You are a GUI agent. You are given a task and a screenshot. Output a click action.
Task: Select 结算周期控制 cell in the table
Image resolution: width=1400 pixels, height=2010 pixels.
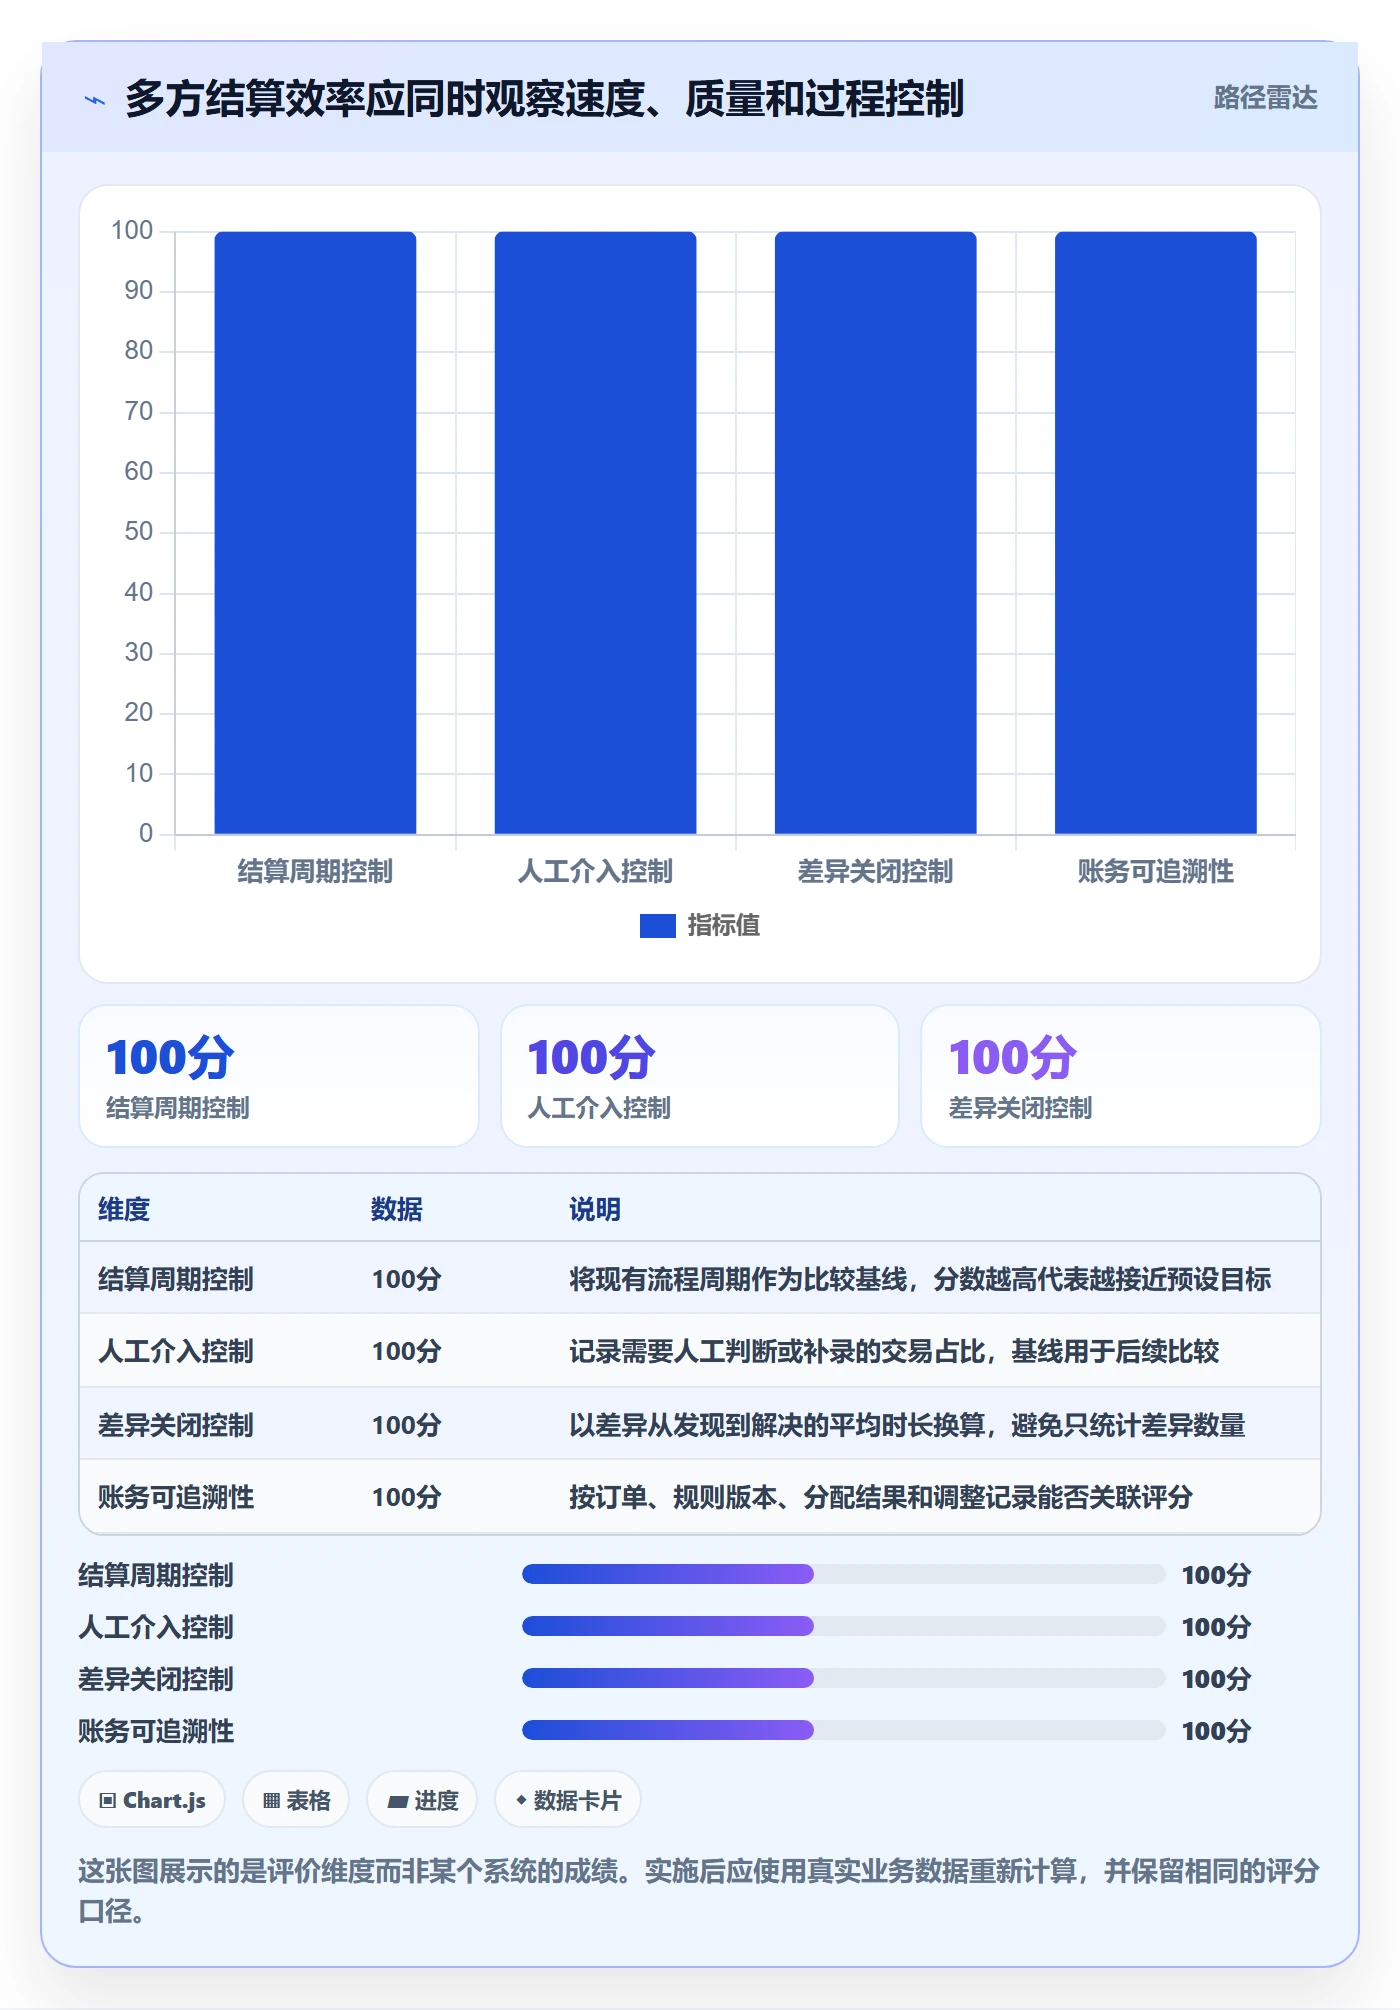pyautogui.click(x=176, y=1280)
